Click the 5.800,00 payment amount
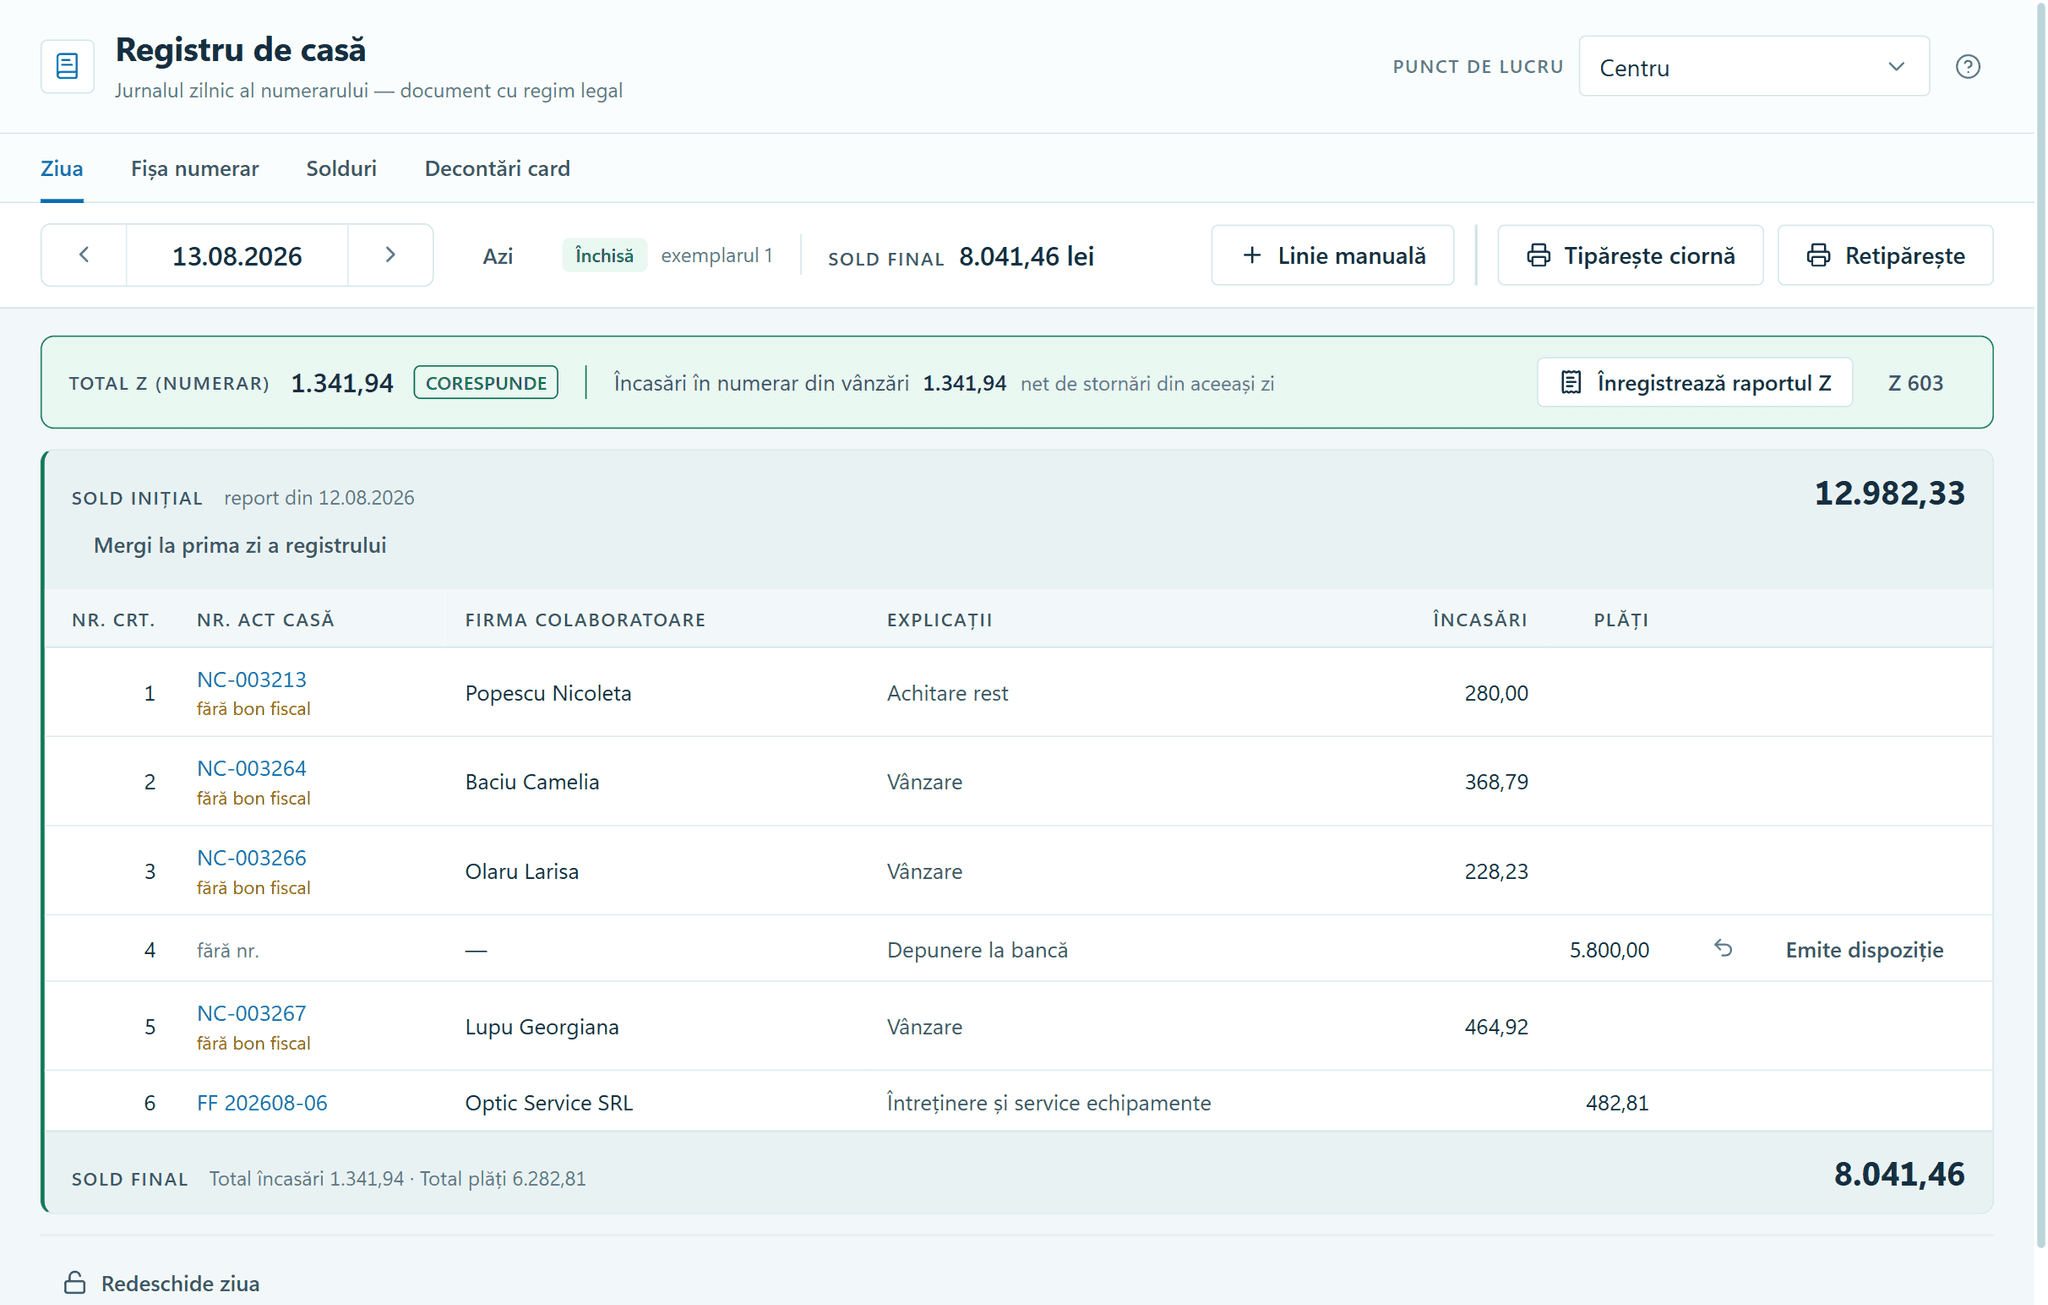 (1609, 950)
